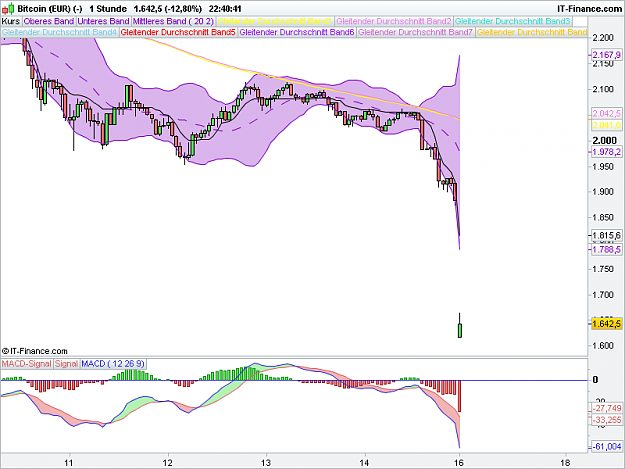This screenshot has height=469, width=625.
Task: Click the yellow average value 2.041,0
Action: 606,126
